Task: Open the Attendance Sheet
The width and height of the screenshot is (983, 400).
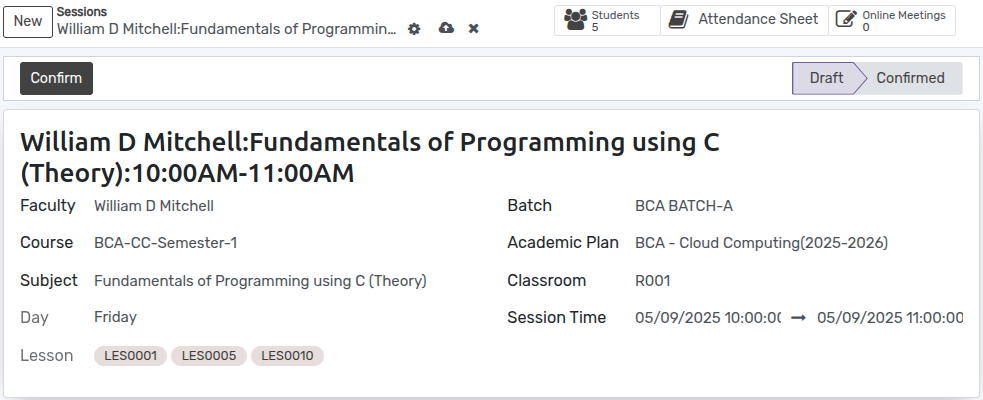Action: click(x=744, y=21)
